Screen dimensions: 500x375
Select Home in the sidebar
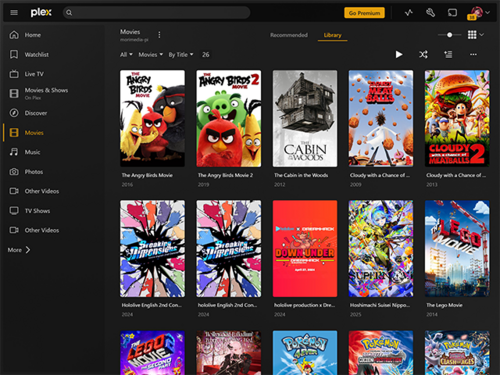point(33,35)
